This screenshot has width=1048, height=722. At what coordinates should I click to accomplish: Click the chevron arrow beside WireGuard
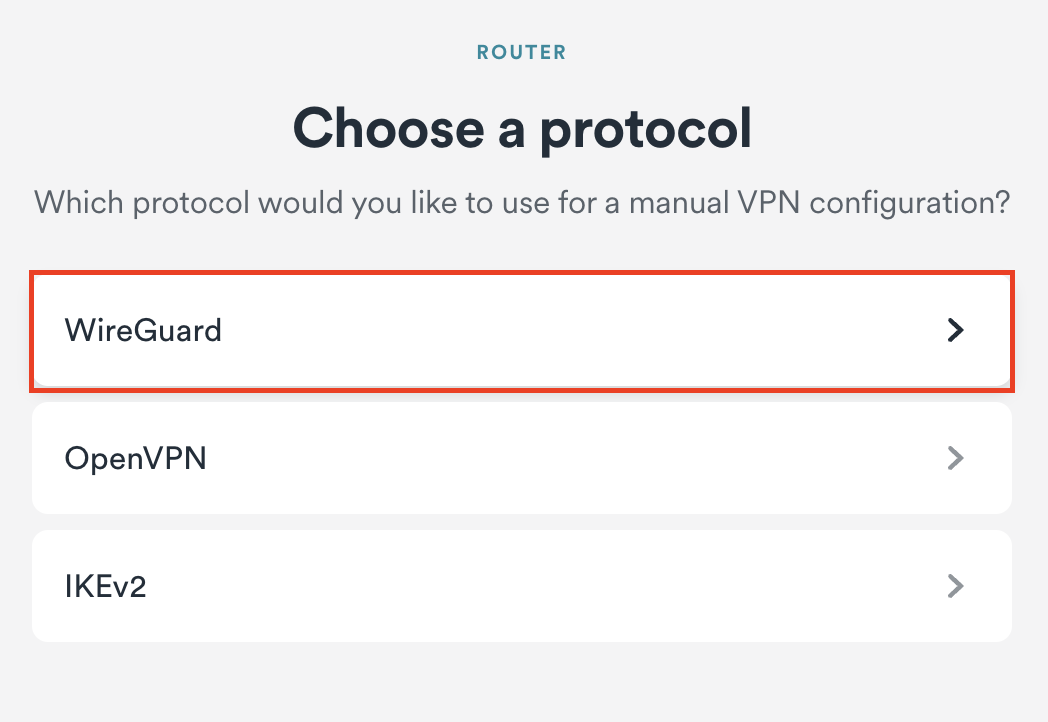956,330
